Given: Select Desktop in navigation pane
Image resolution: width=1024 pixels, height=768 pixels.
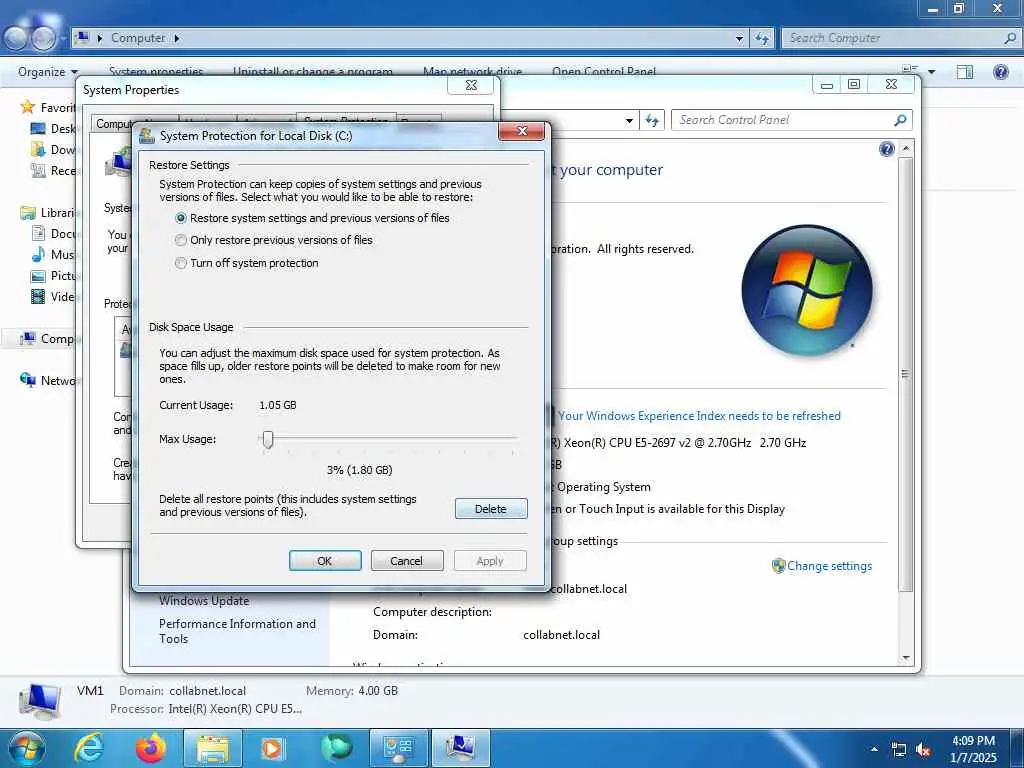Looking at the screenshot, I should click(54, 129).
